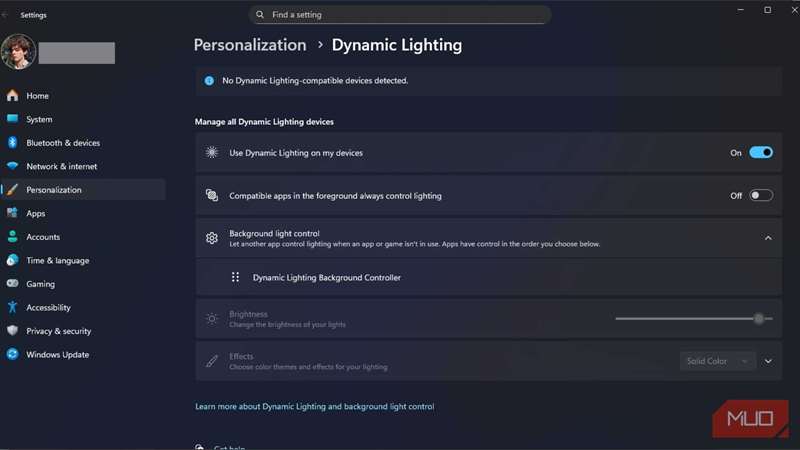
Task: Click the Windows Update icon
Action: pos(12,354)
